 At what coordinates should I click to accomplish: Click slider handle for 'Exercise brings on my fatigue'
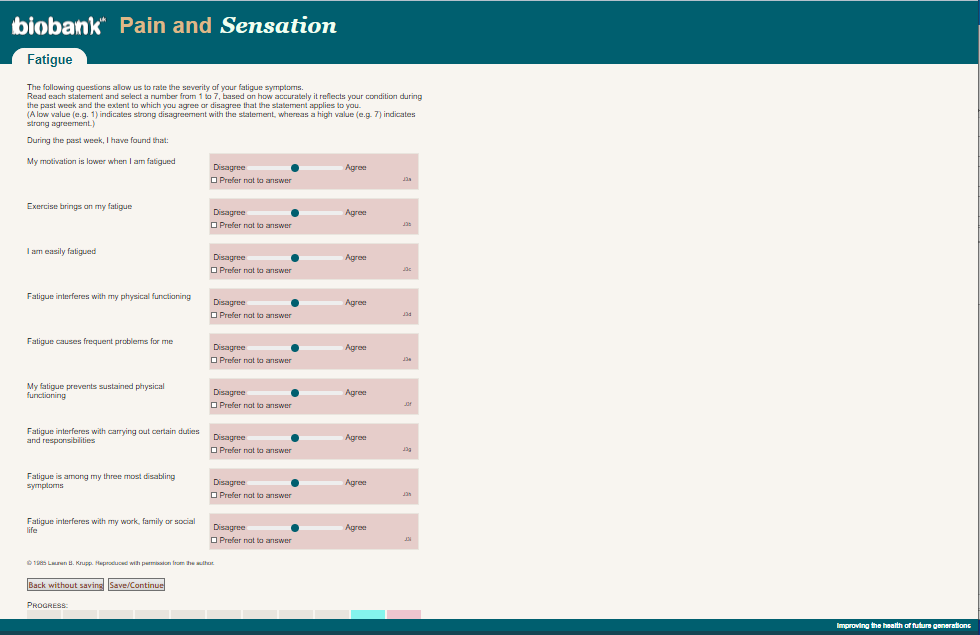tap(295, 213)
